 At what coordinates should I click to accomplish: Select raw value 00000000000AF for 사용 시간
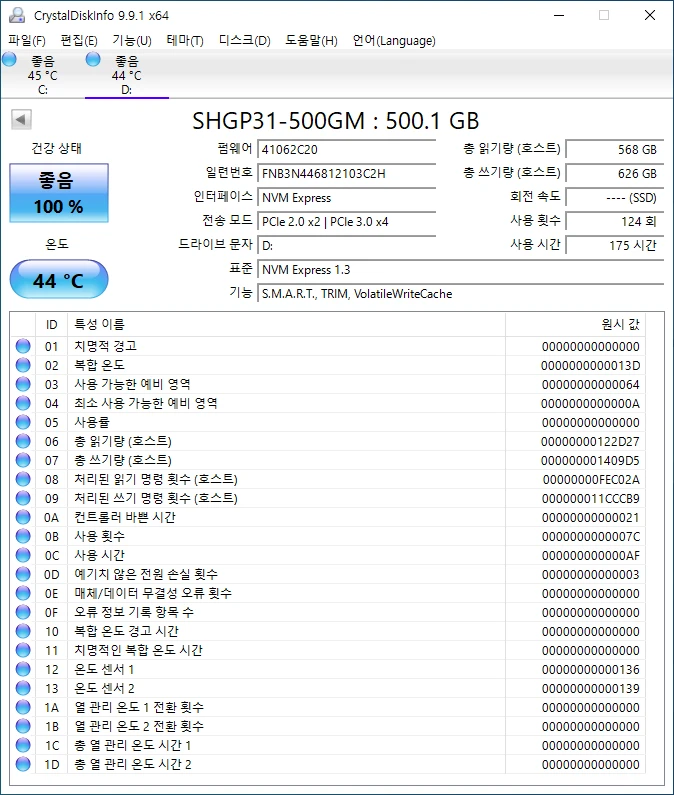590,556
